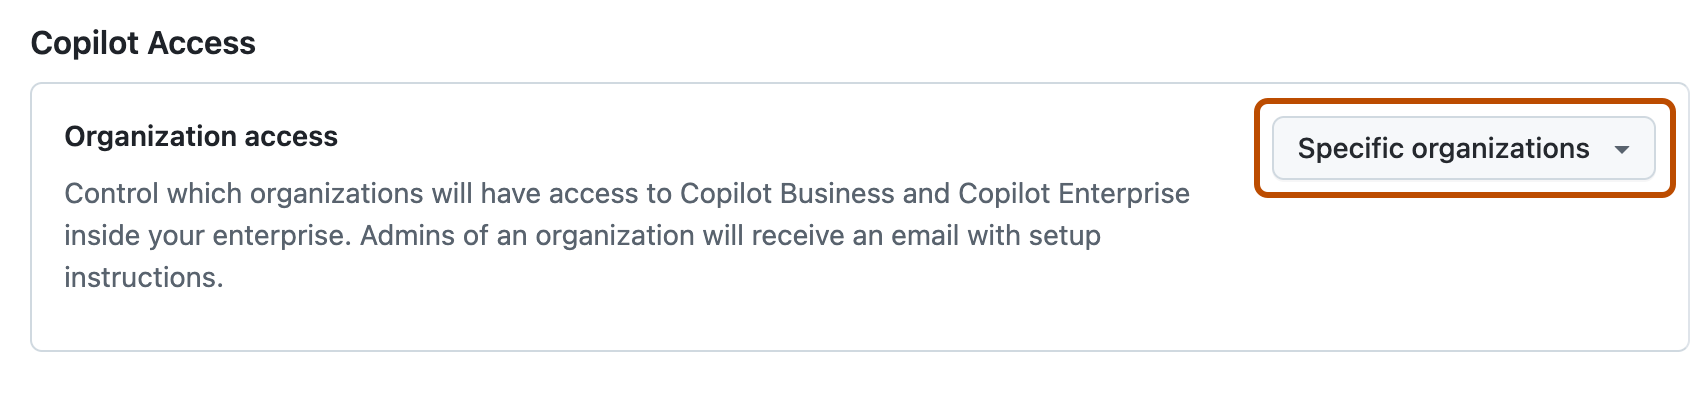Select the 'Copilot Enterprise' text in description
Screen dimensions: 1706x394
tap(1074, 193)
